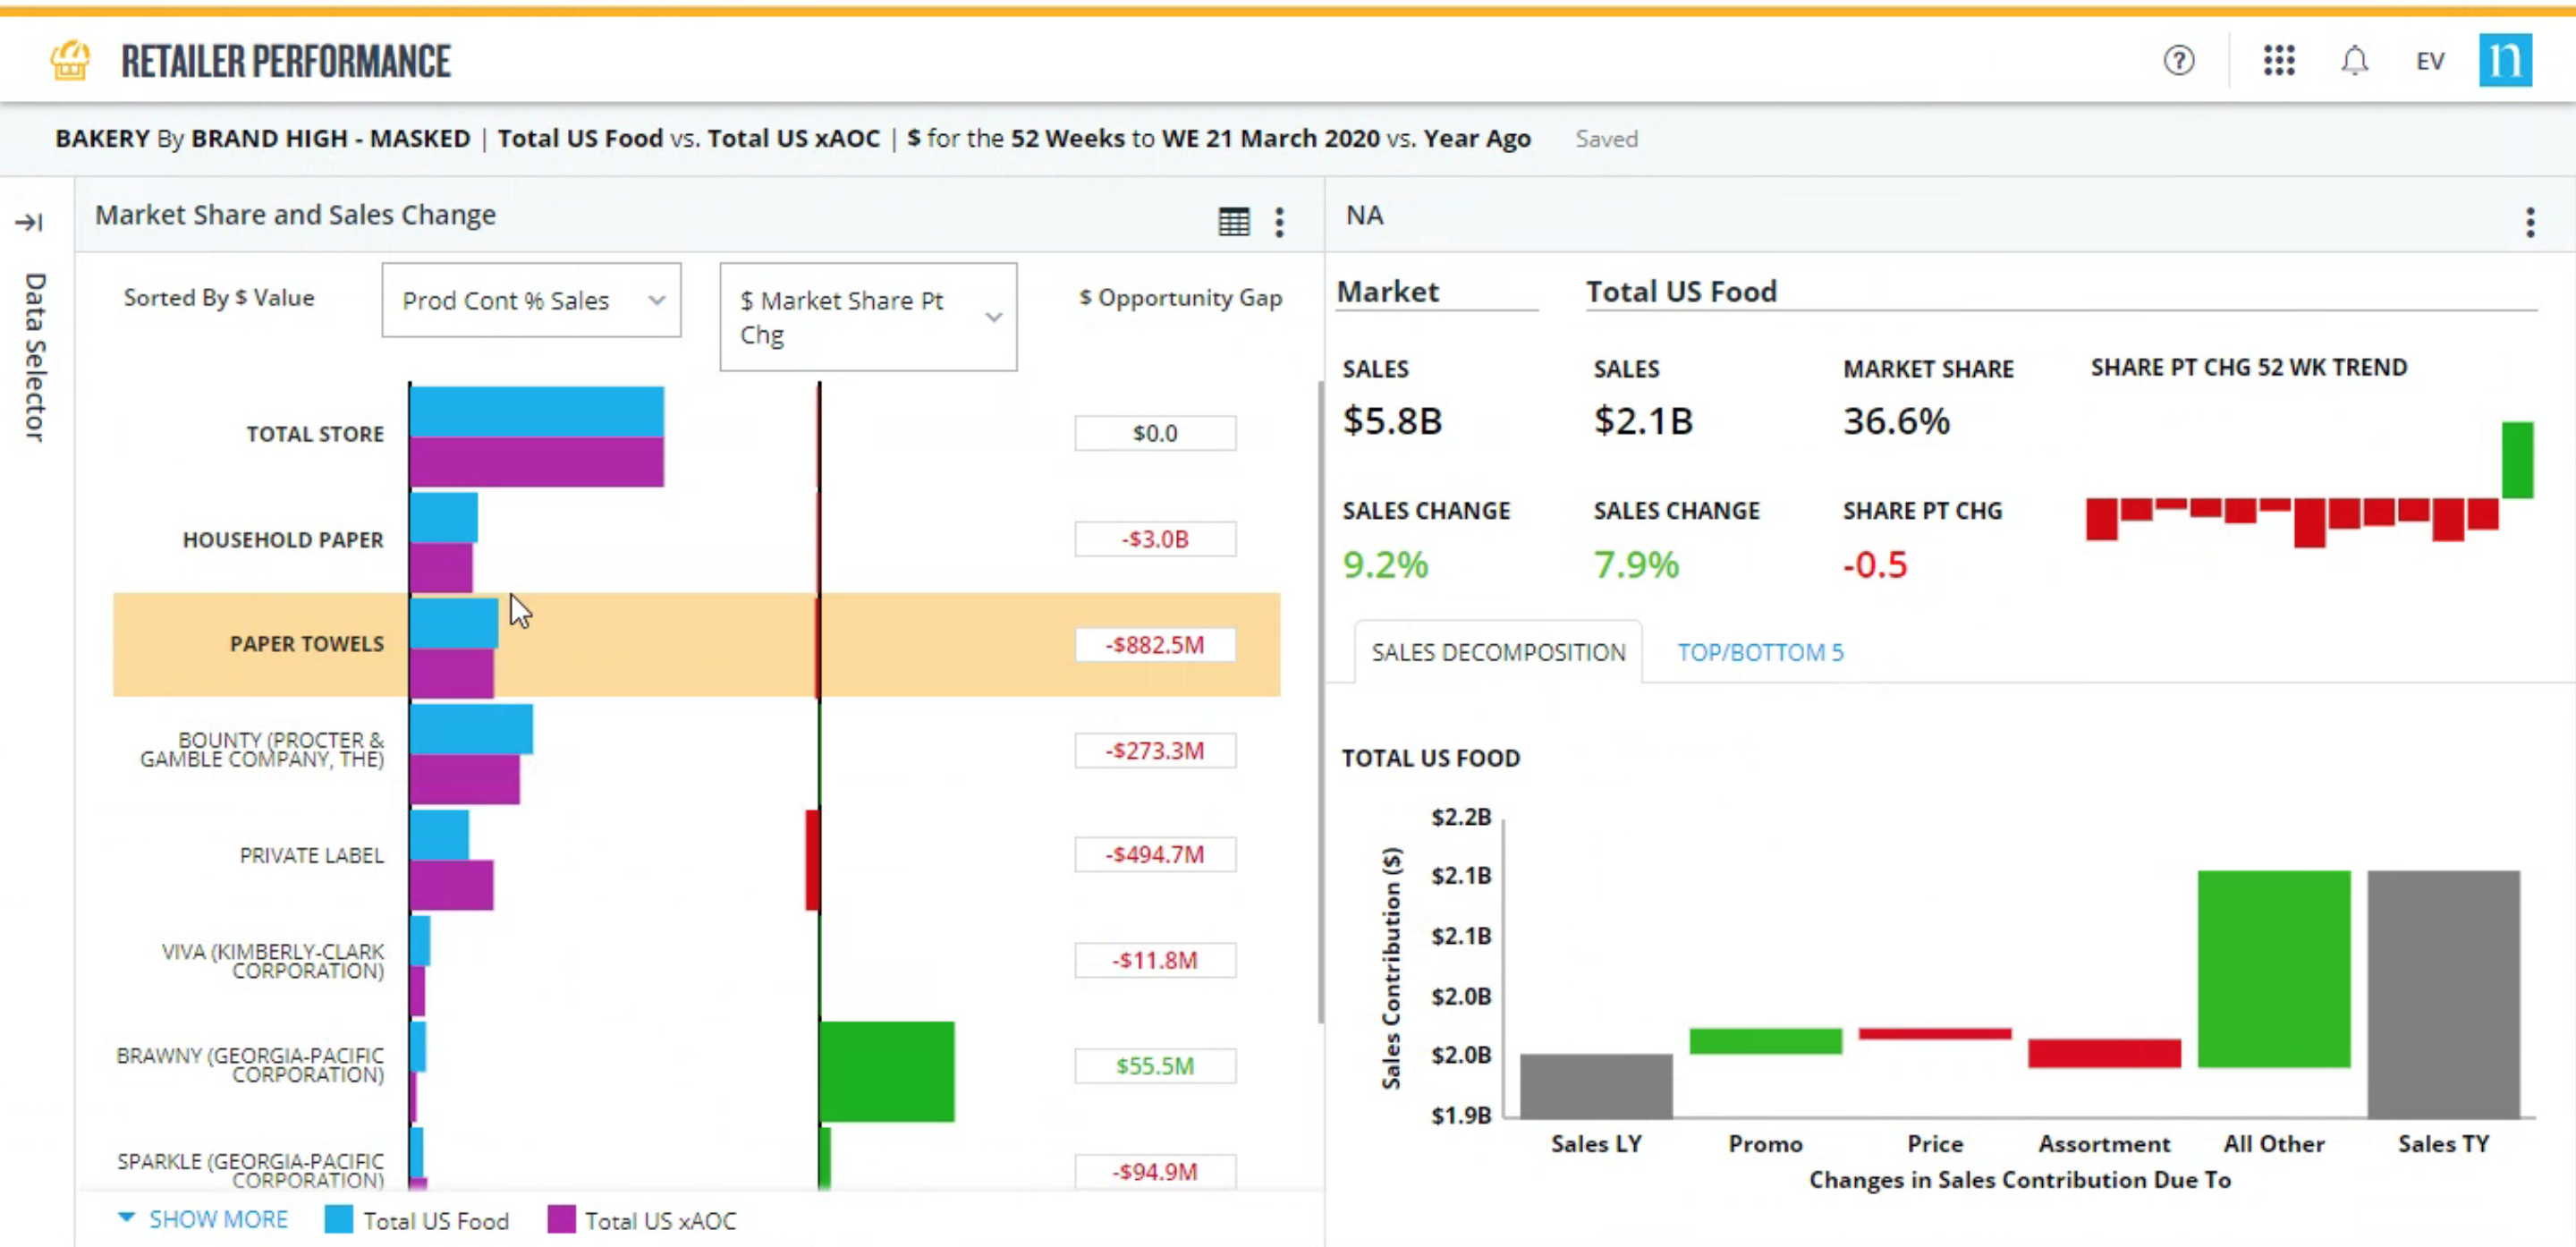Click the -$273.3M opportunity gap value
Image resolution: width=2576 pixels, height=1247 pixels.
click(1155, 751)
